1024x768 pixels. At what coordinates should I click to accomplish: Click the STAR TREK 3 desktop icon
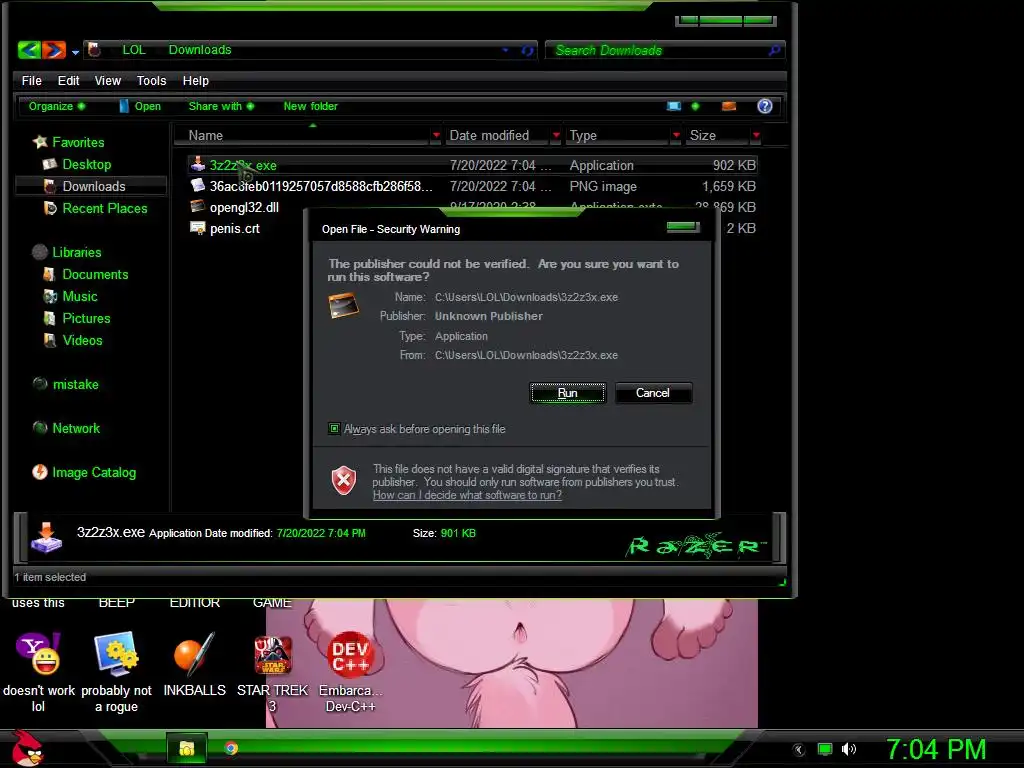pos(272,674)
